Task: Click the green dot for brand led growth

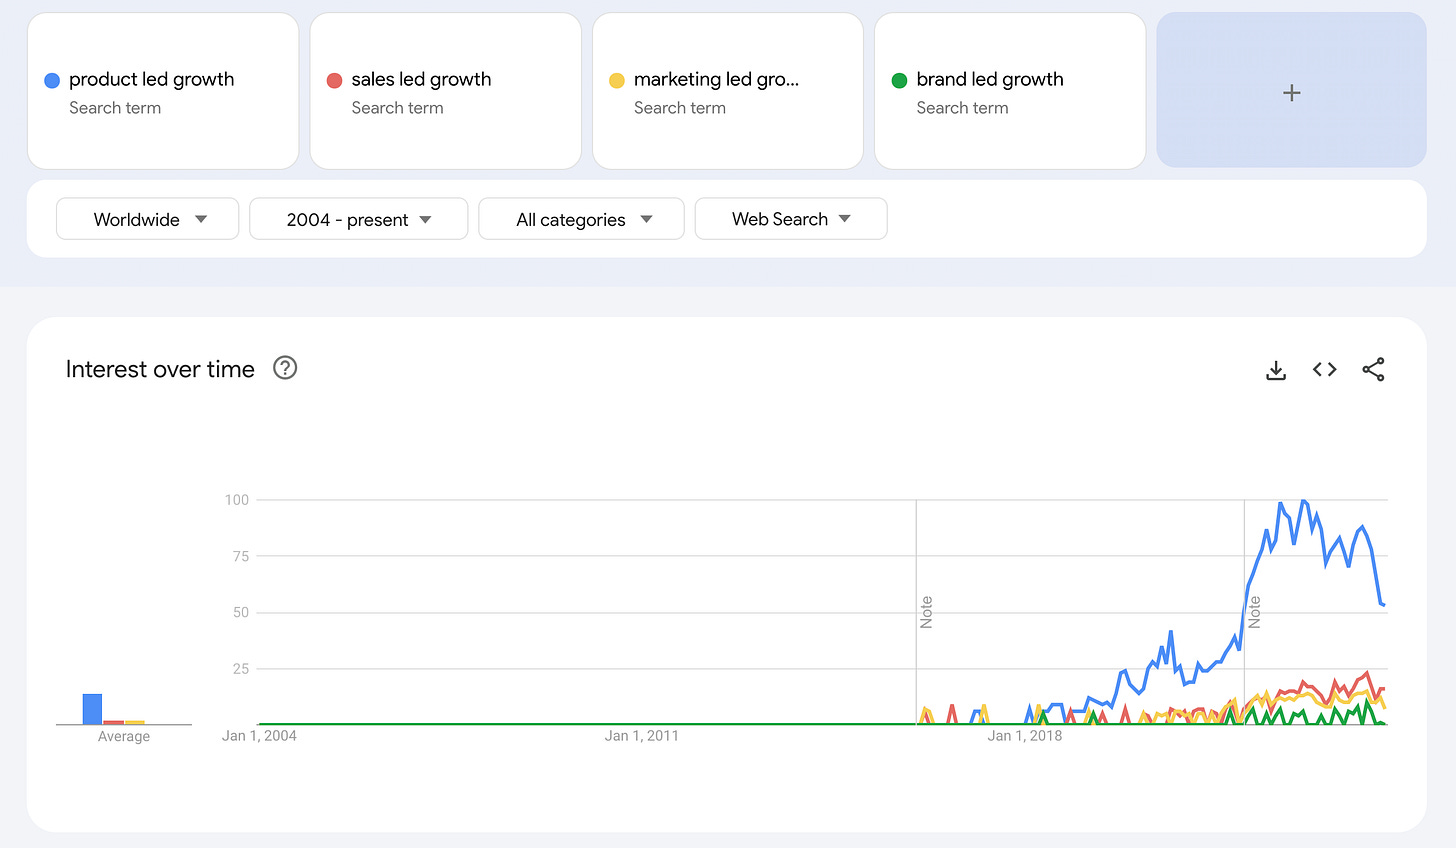Action: (x=899, y=80)
